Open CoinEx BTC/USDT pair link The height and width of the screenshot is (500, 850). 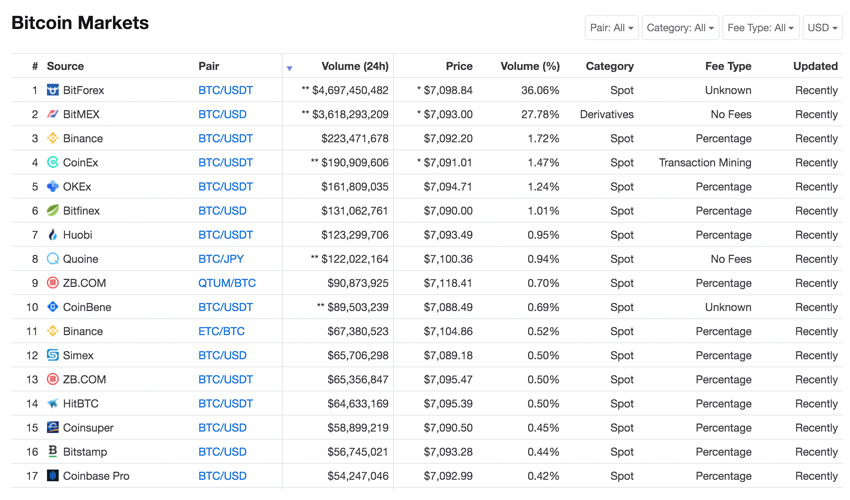click(x=226, y=162)
